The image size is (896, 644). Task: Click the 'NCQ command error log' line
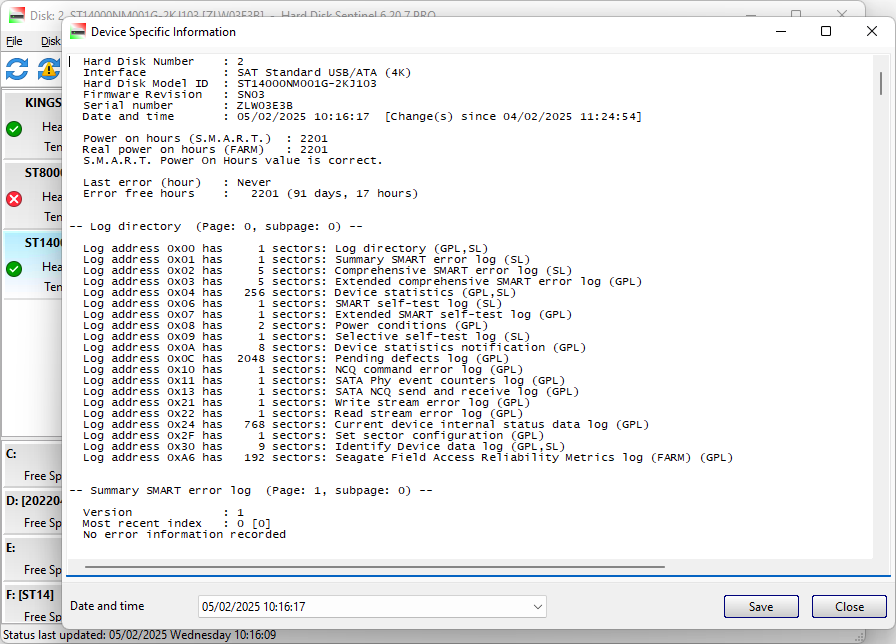[x=303, y=370]
